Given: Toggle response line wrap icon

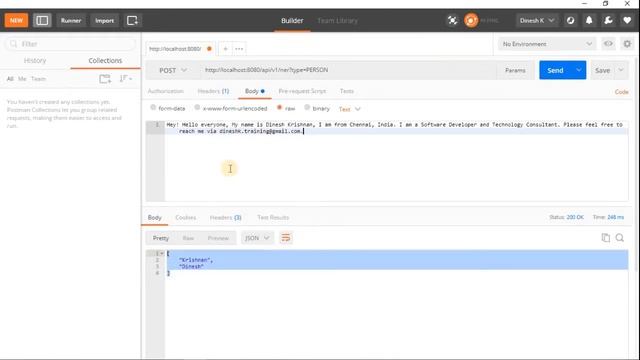Looking at the screenshot, I should (286, 238).
